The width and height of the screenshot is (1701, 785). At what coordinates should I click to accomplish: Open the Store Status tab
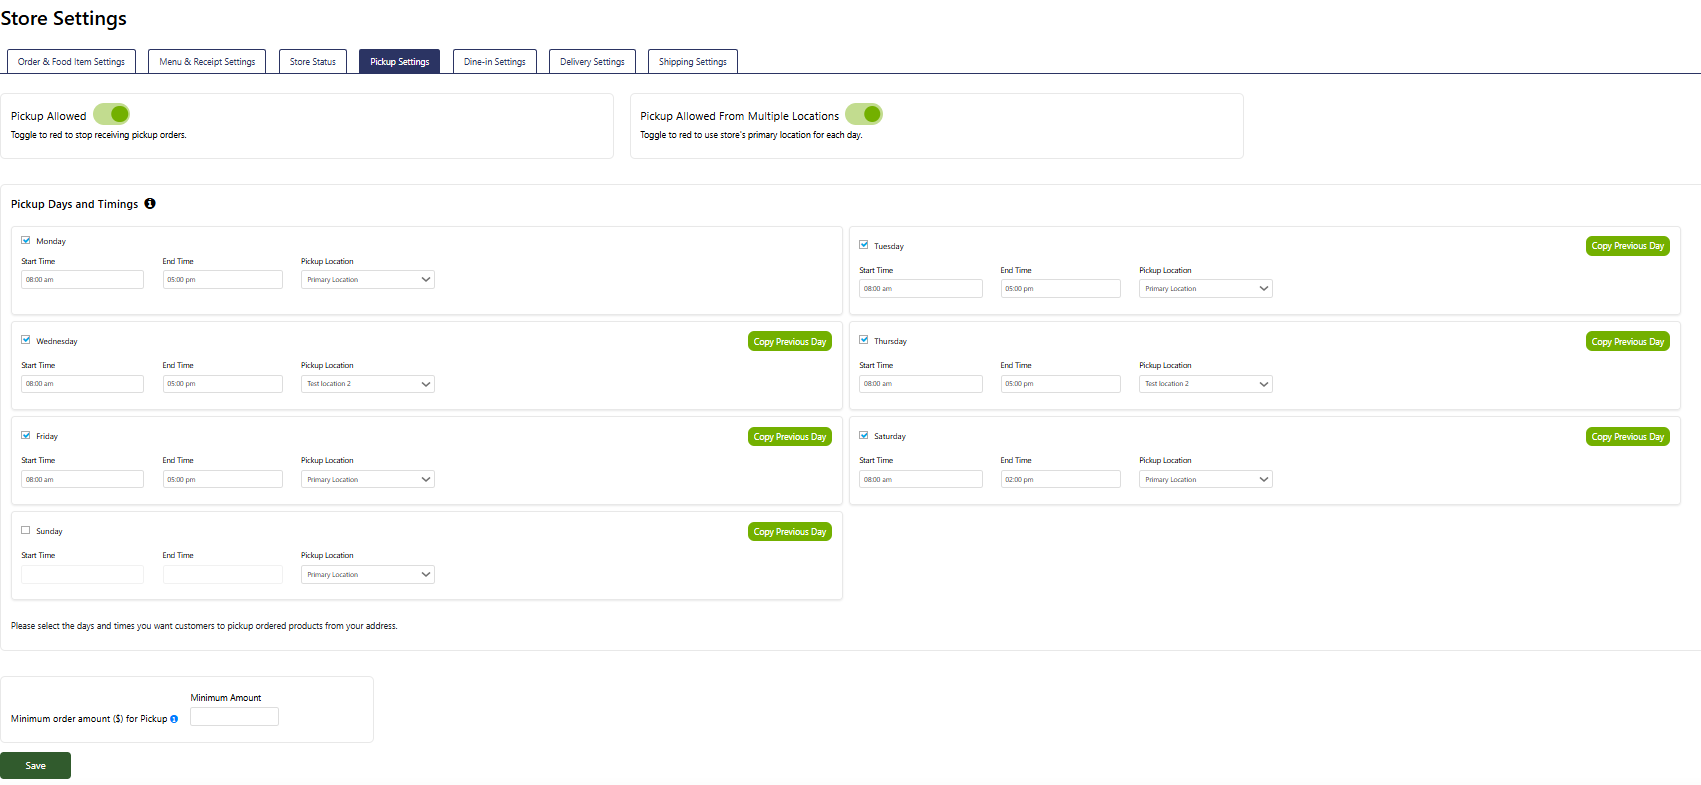click(313, 62)
